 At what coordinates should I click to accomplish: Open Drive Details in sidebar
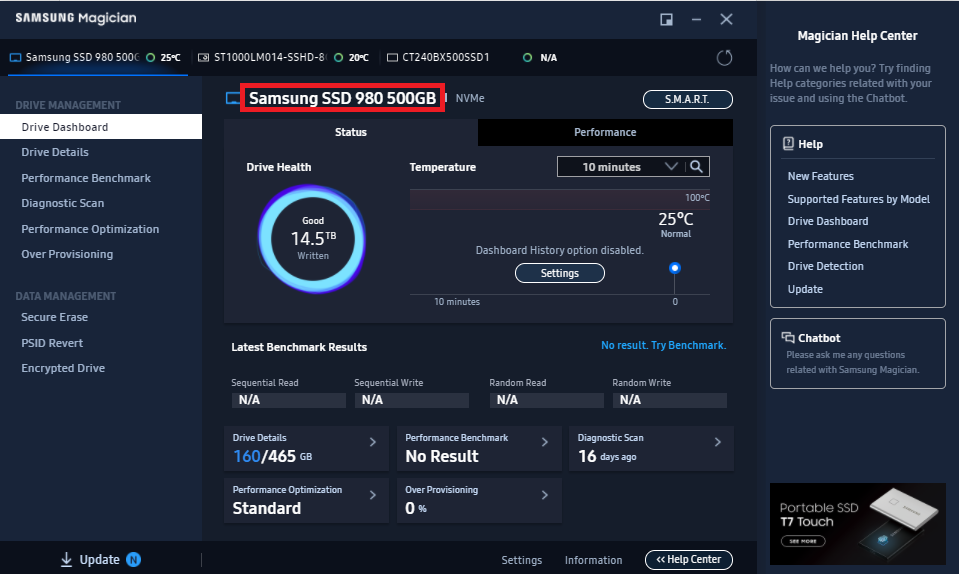click(x=55, y=152)
